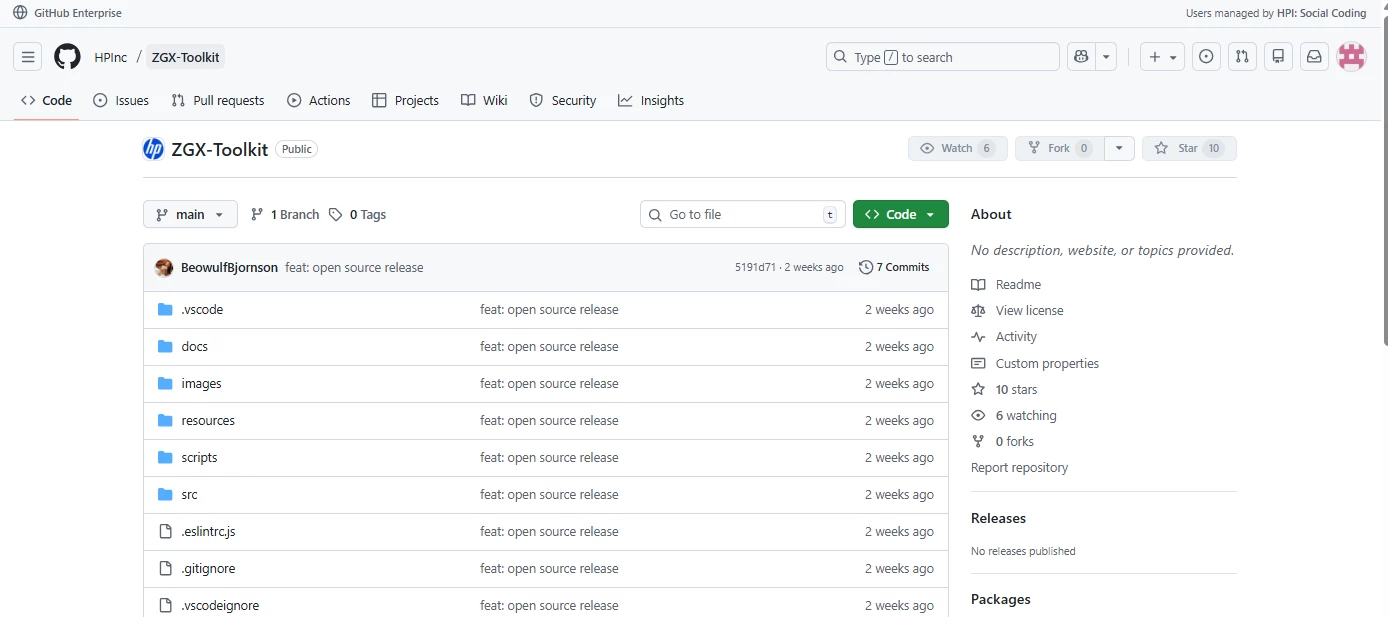
Task: Click the Go to file search box
Action: point(743,214)
